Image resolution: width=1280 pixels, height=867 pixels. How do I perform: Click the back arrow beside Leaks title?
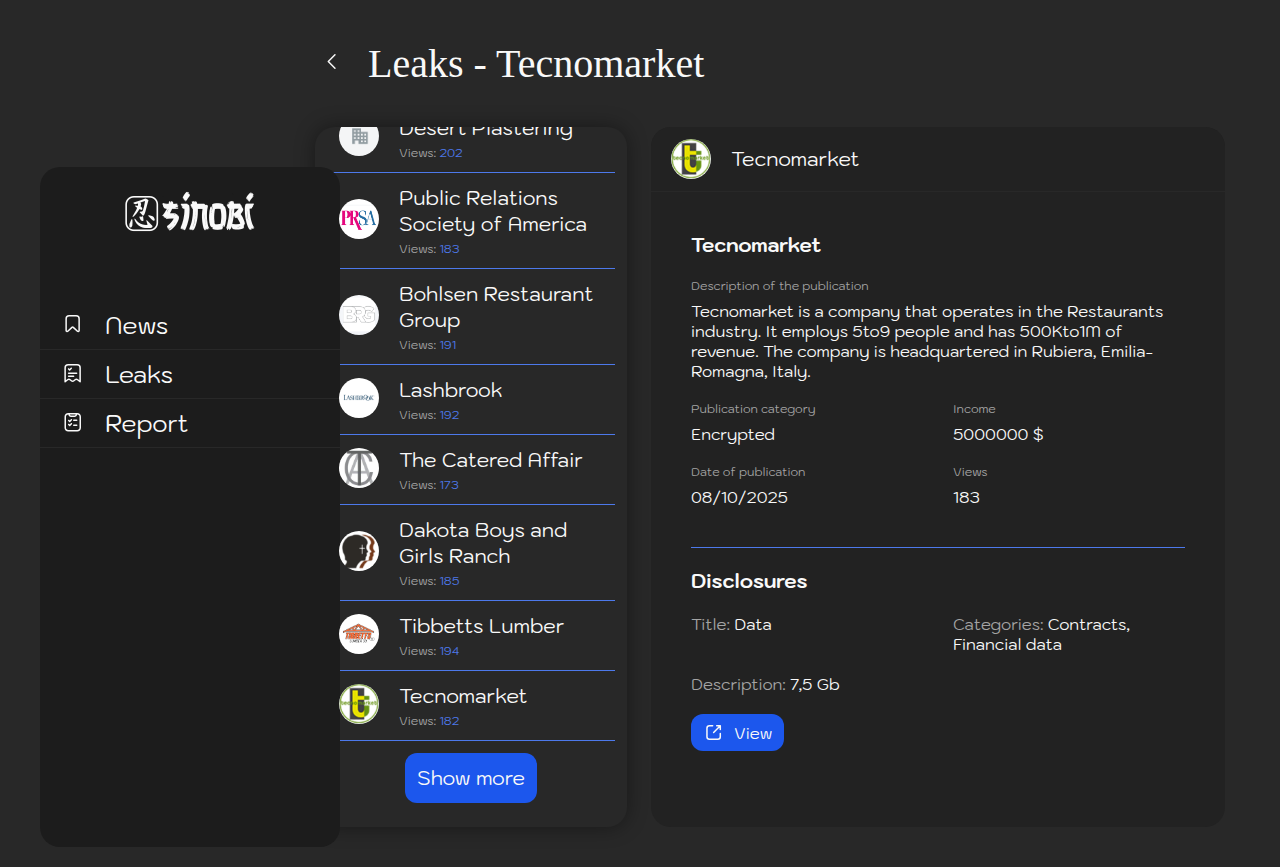(332, 62)
